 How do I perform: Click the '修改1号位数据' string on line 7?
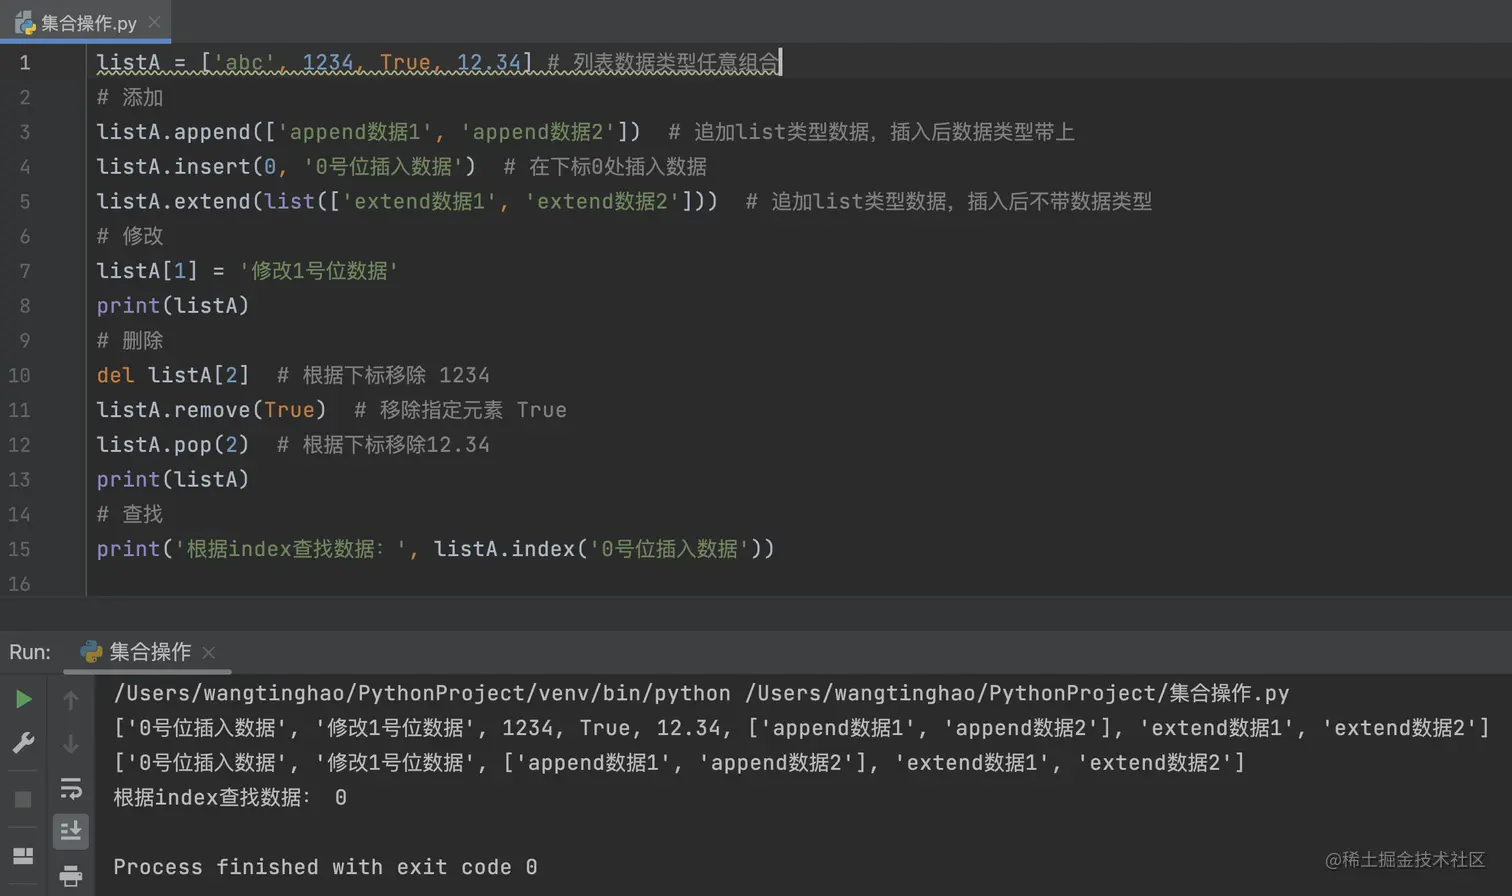click(318, 271)
